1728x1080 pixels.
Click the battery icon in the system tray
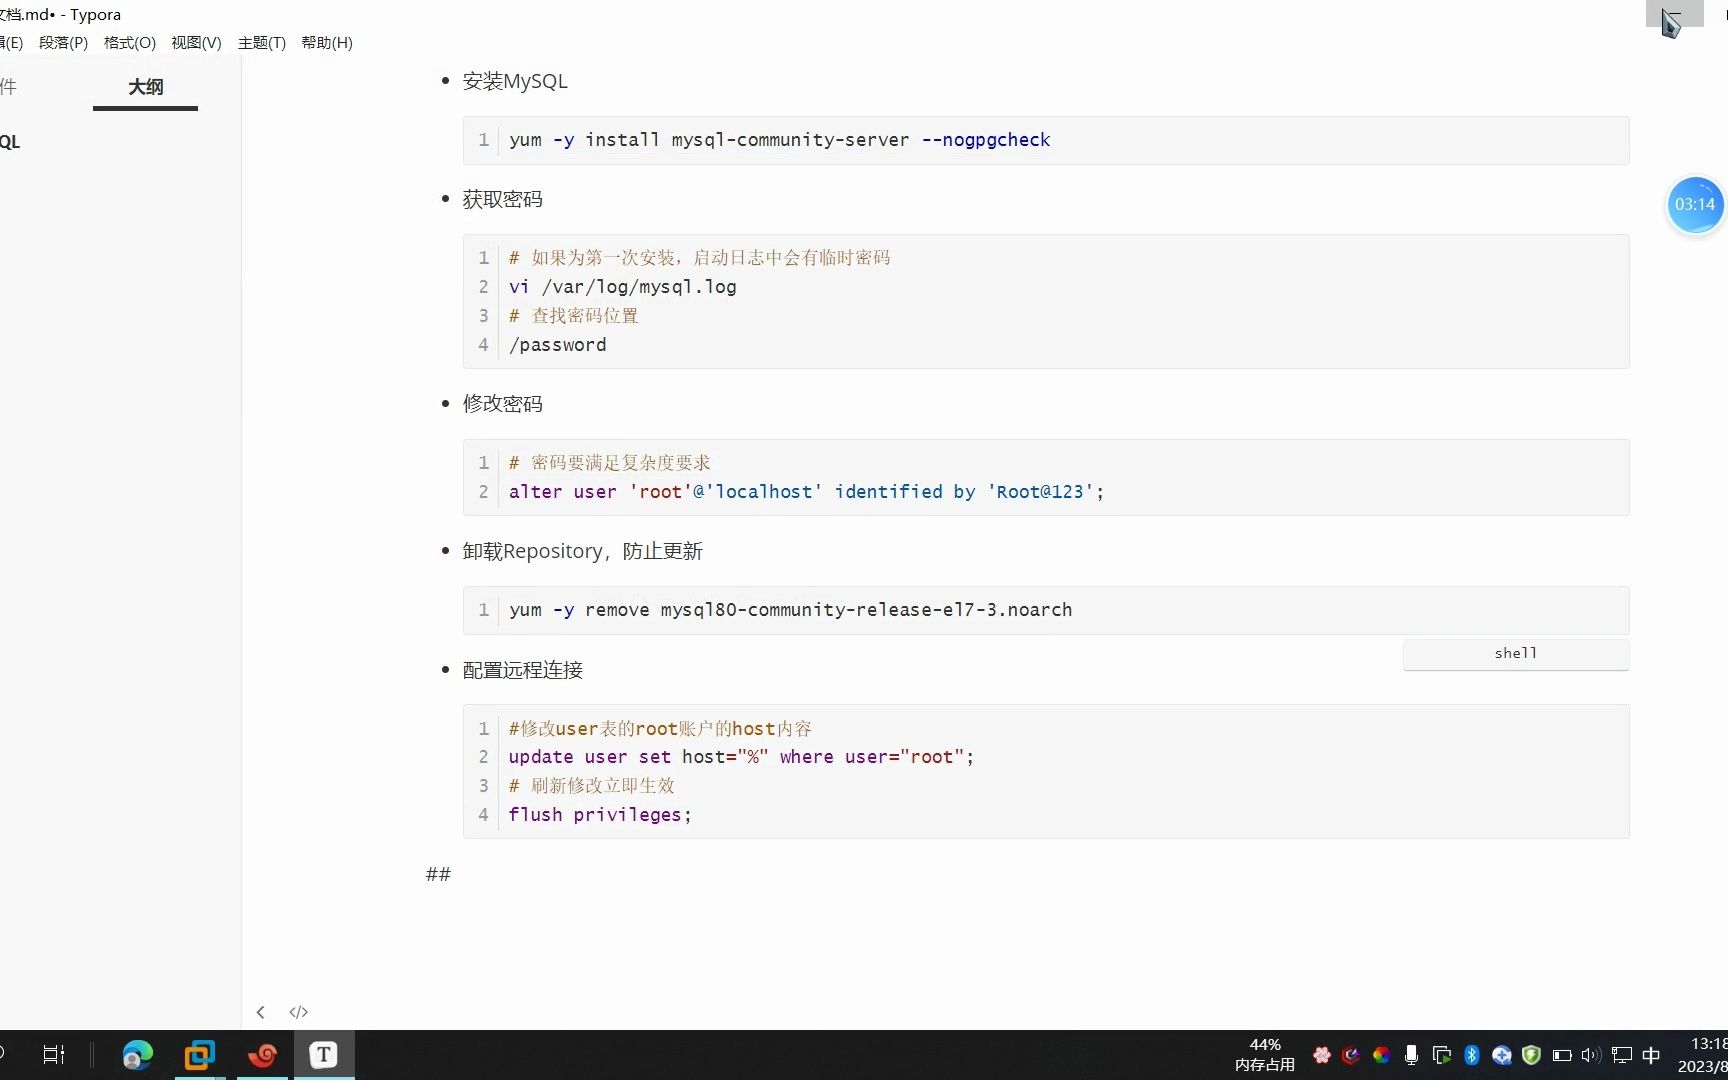point(1561,1054)
